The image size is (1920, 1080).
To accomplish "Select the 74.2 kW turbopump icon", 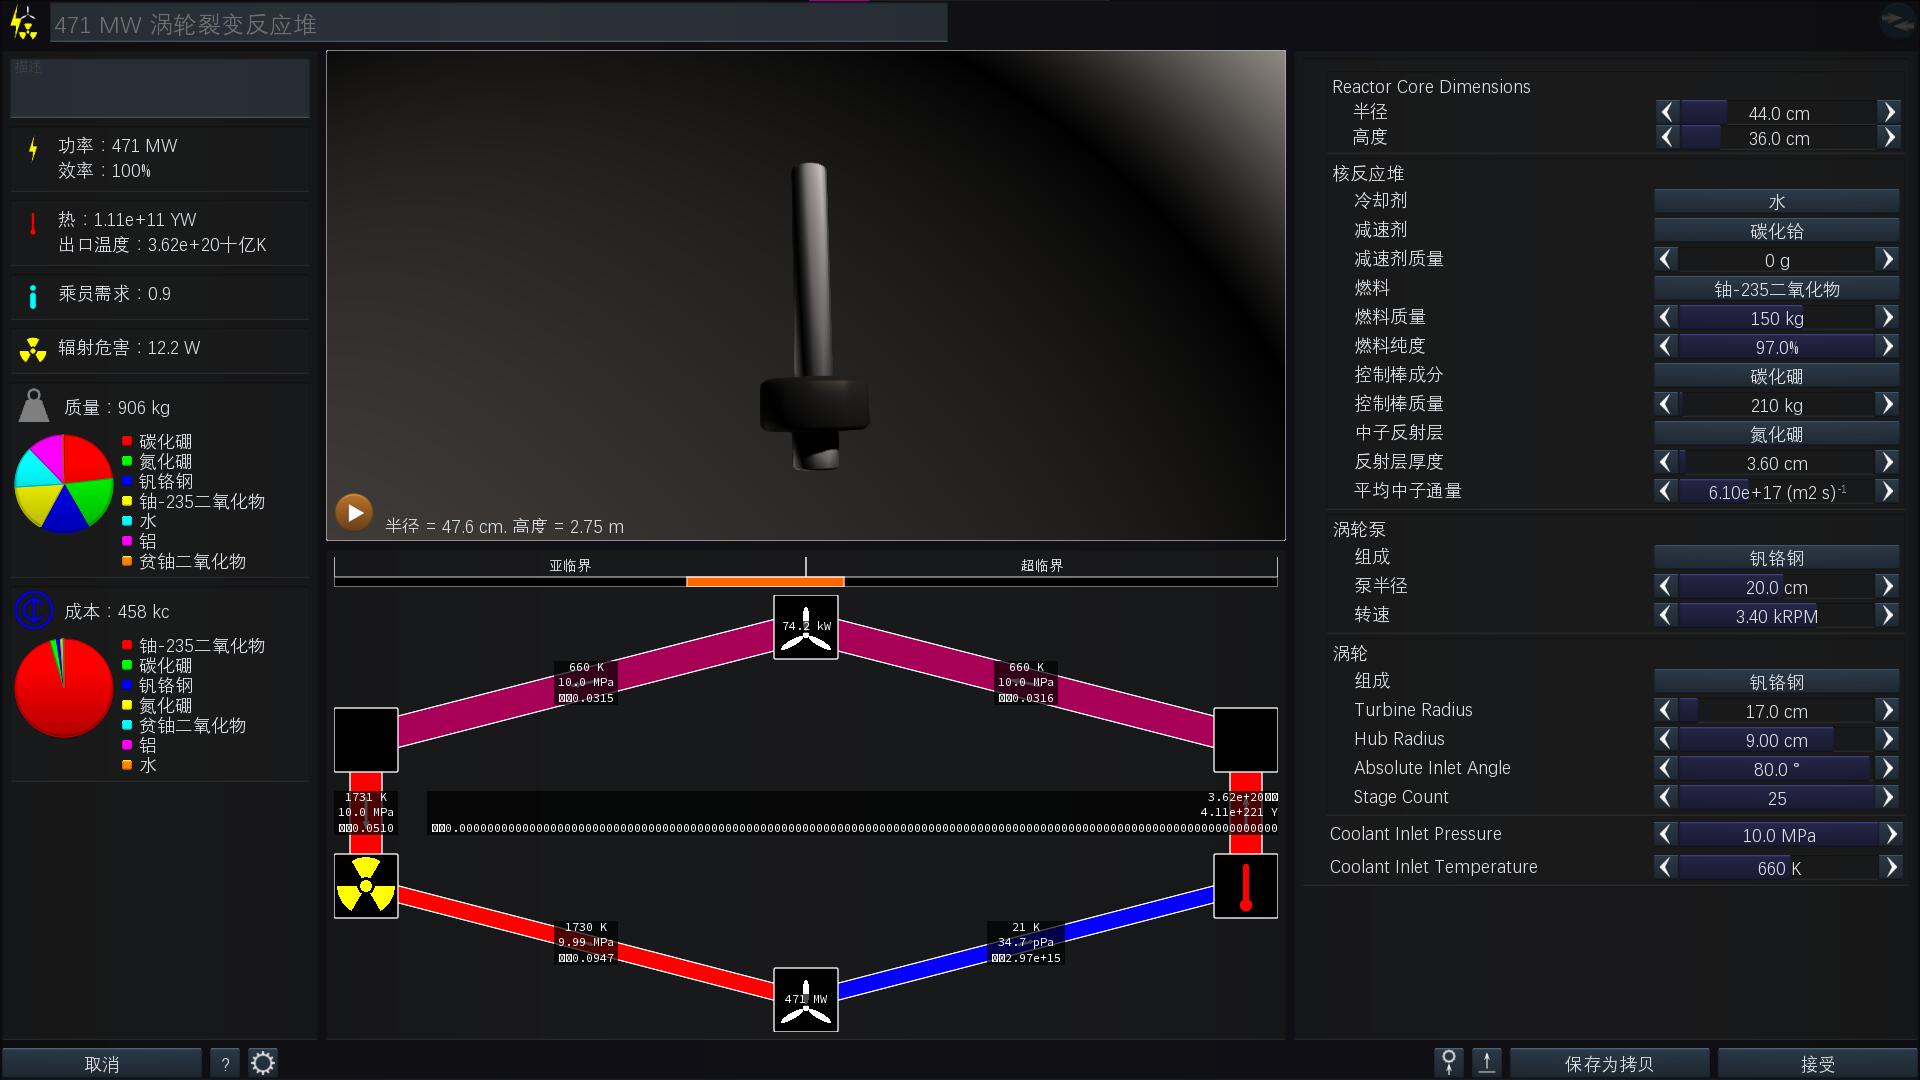I will click(x=806, y=628).
